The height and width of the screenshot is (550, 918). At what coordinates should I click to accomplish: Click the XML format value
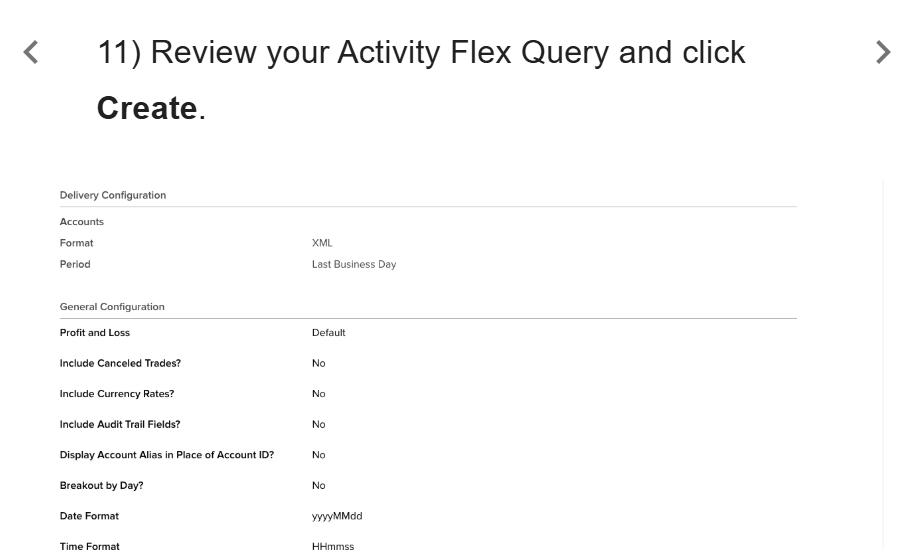[322, 243]
